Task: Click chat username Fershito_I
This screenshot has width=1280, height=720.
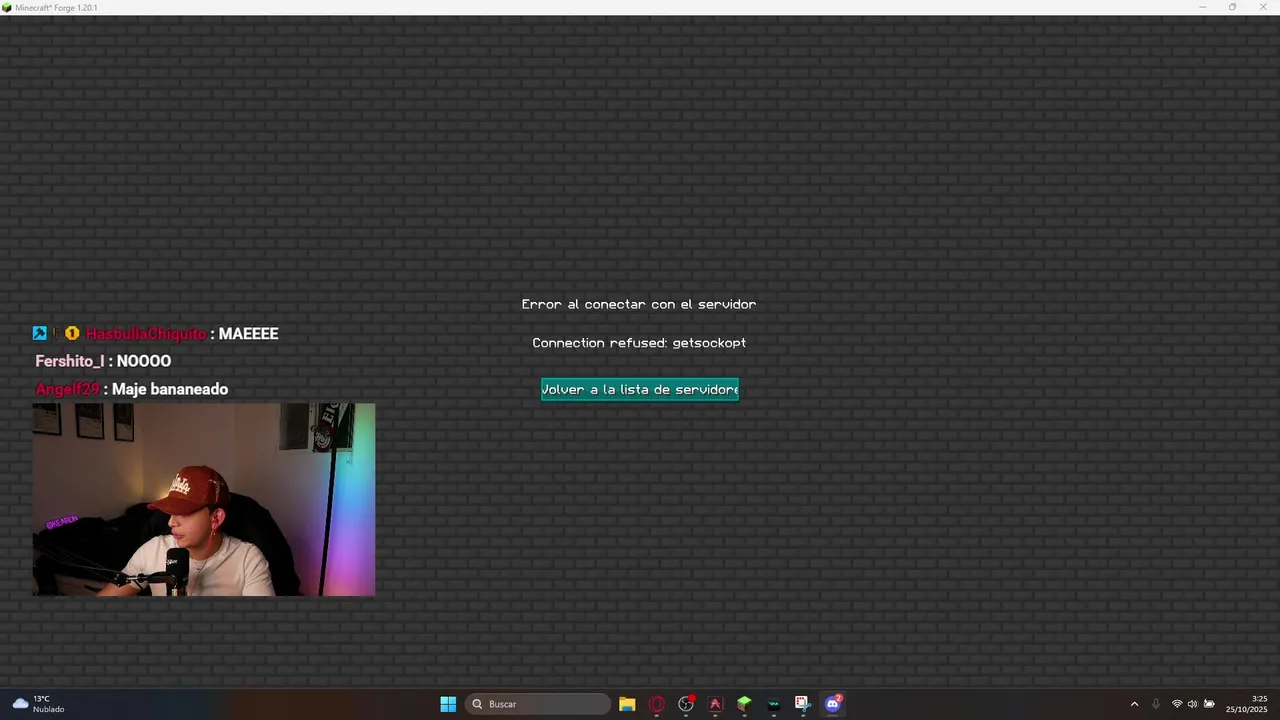Action: coord(69,361)
